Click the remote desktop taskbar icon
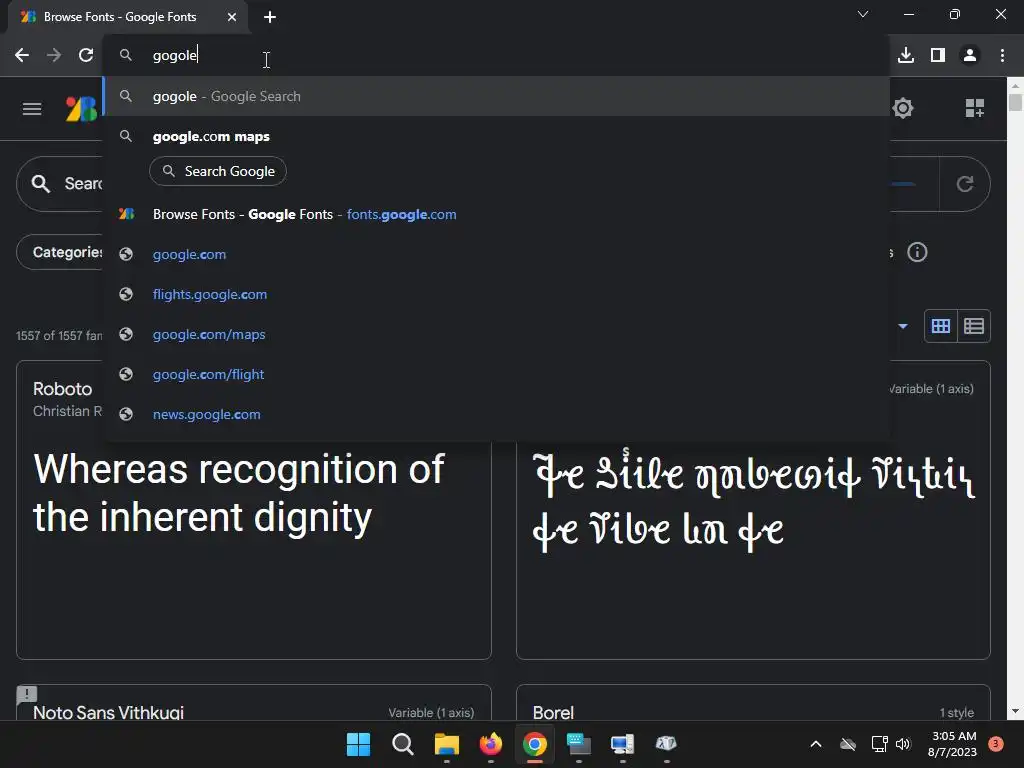Image resolution: width=1024 pixels, height=768 pixels. point(622,744)
